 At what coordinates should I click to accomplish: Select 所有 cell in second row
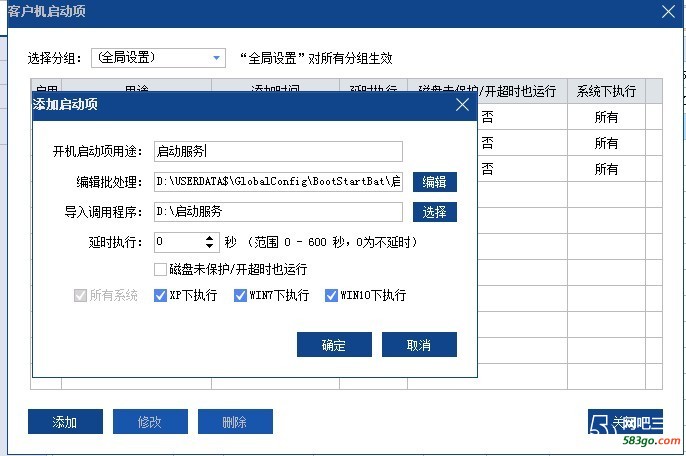click(606, 143)
